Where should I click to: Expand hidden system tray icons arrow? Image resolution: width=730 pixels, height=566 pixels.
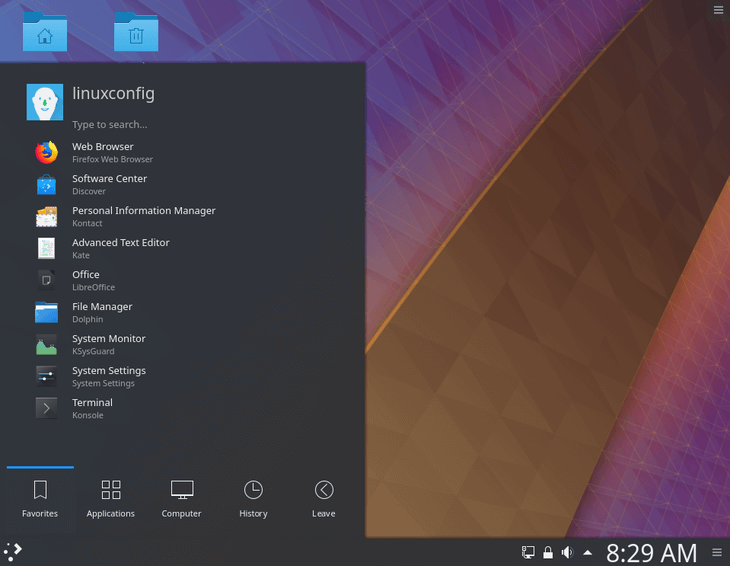click(x=588, y=553)
